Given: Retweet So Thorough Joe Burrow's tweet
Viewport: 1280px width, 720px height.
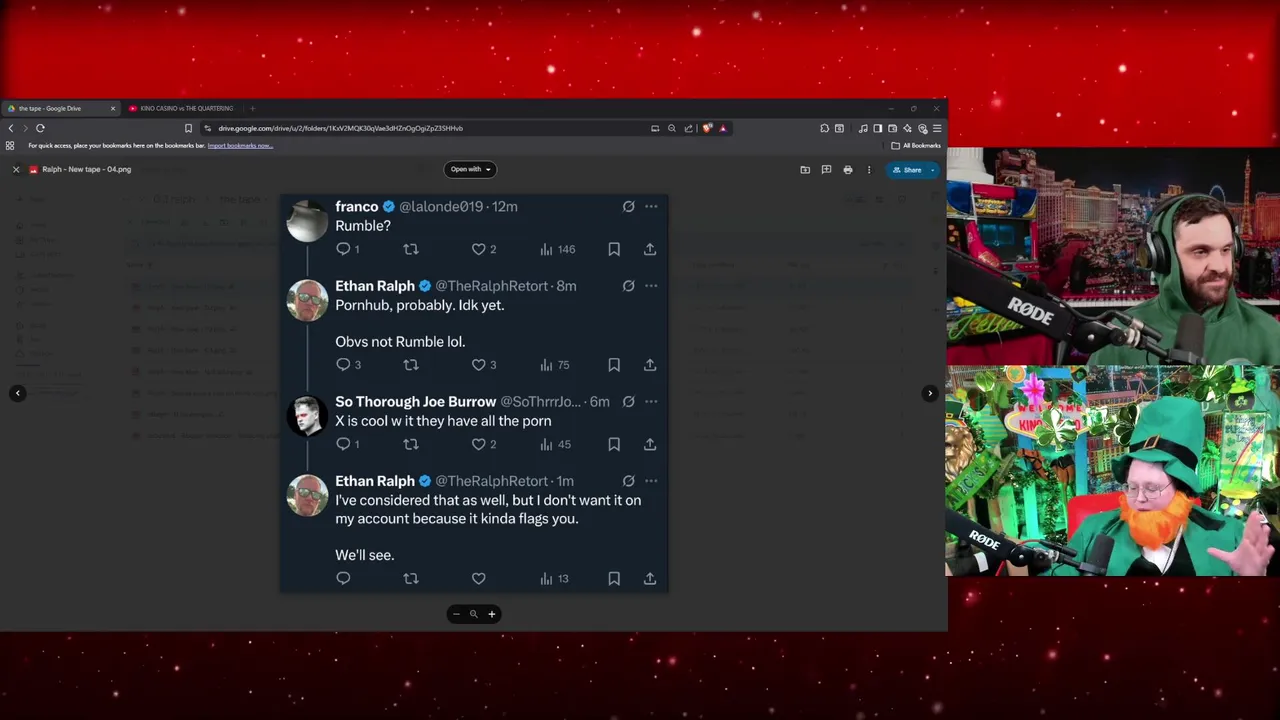Looking at the screenshot, I should [410, 444].
